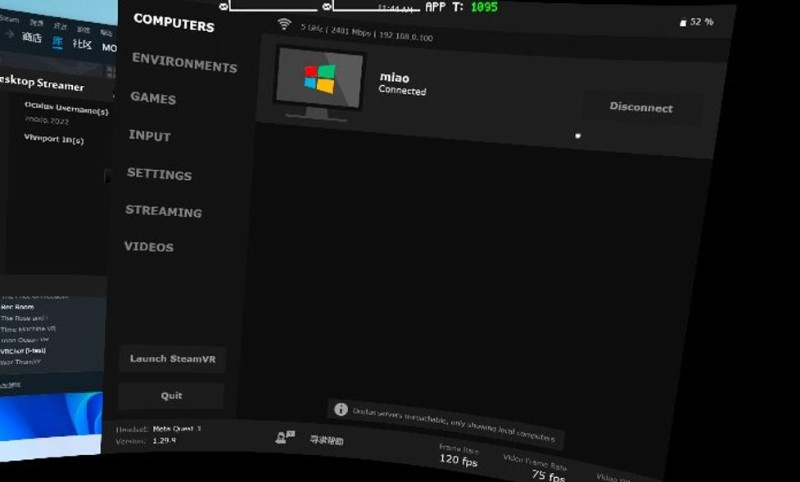Click the Disconnect button for miao
The height and width of the screenshot is (482, 800).
[x=641, y=107]
